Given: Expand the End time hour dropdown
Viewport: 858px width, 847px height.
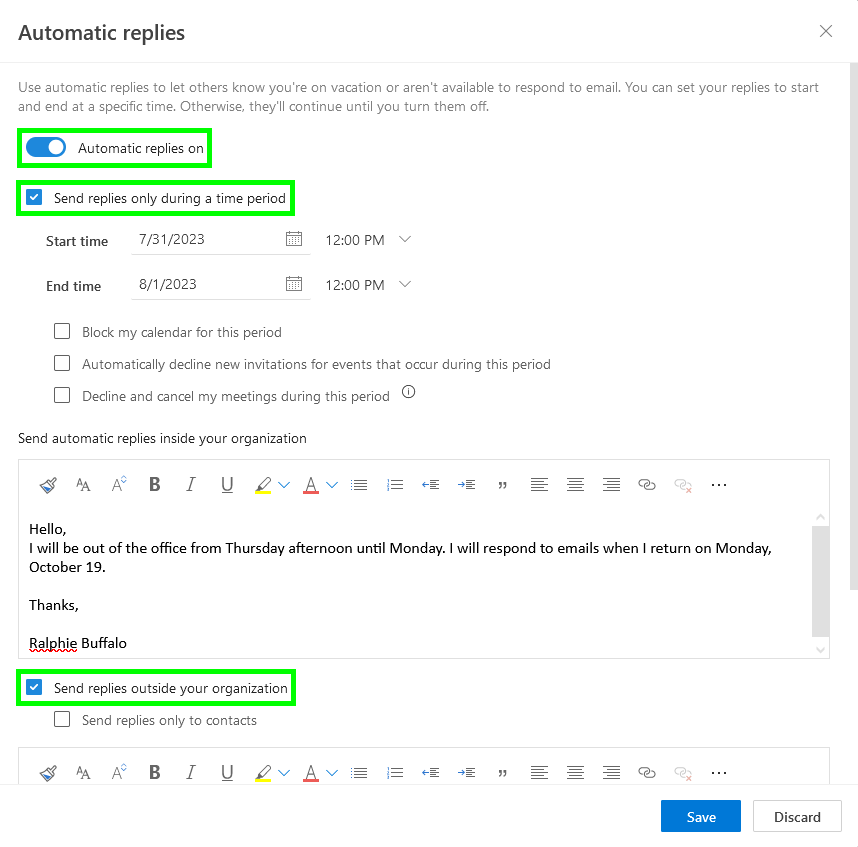Looking at the screenshot, I should 405,284.
